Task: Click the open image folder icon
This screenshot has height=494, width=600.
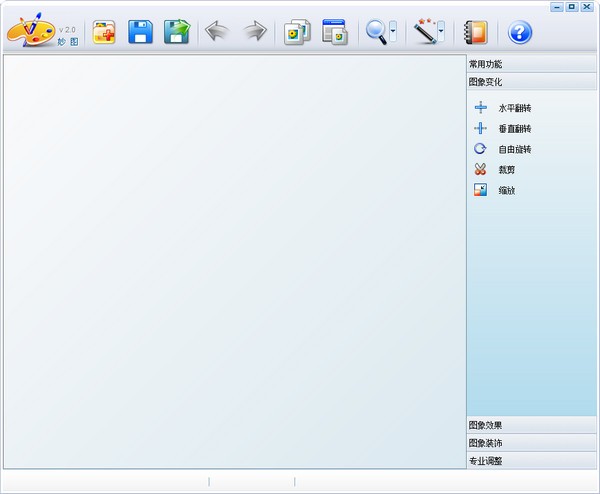Action: [x=104, y=33]
